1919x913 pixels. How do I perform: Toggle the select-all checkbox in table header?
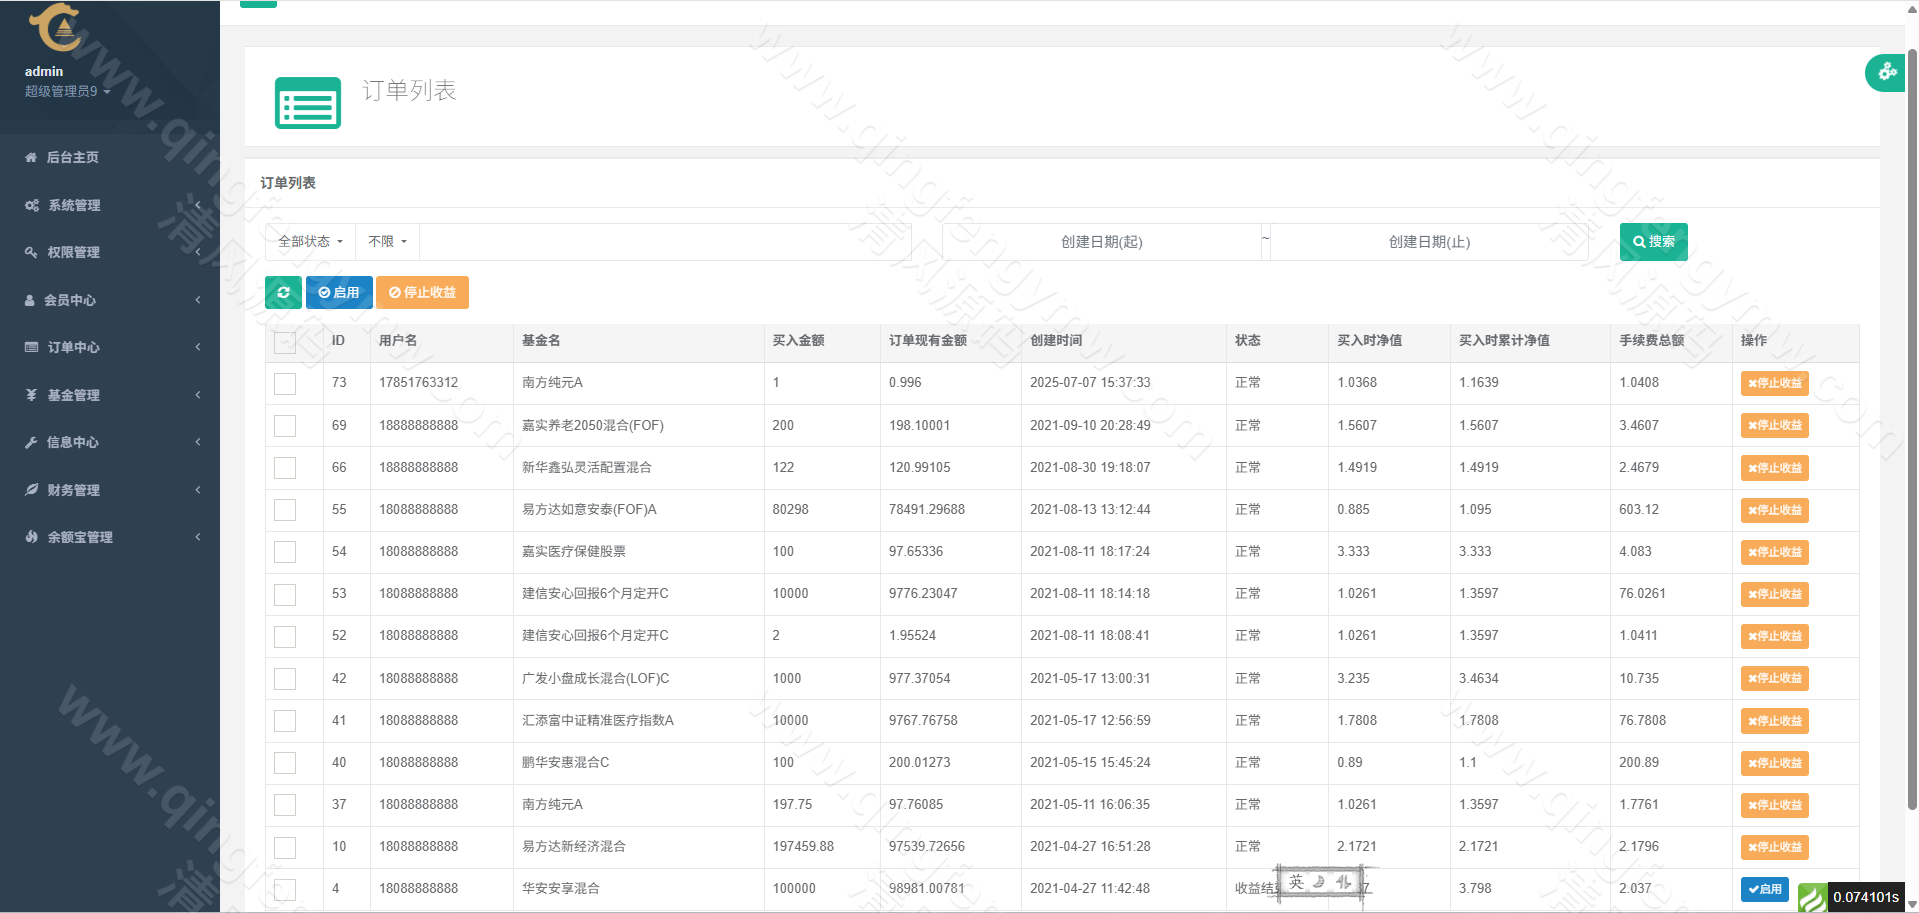pos(285,342)
